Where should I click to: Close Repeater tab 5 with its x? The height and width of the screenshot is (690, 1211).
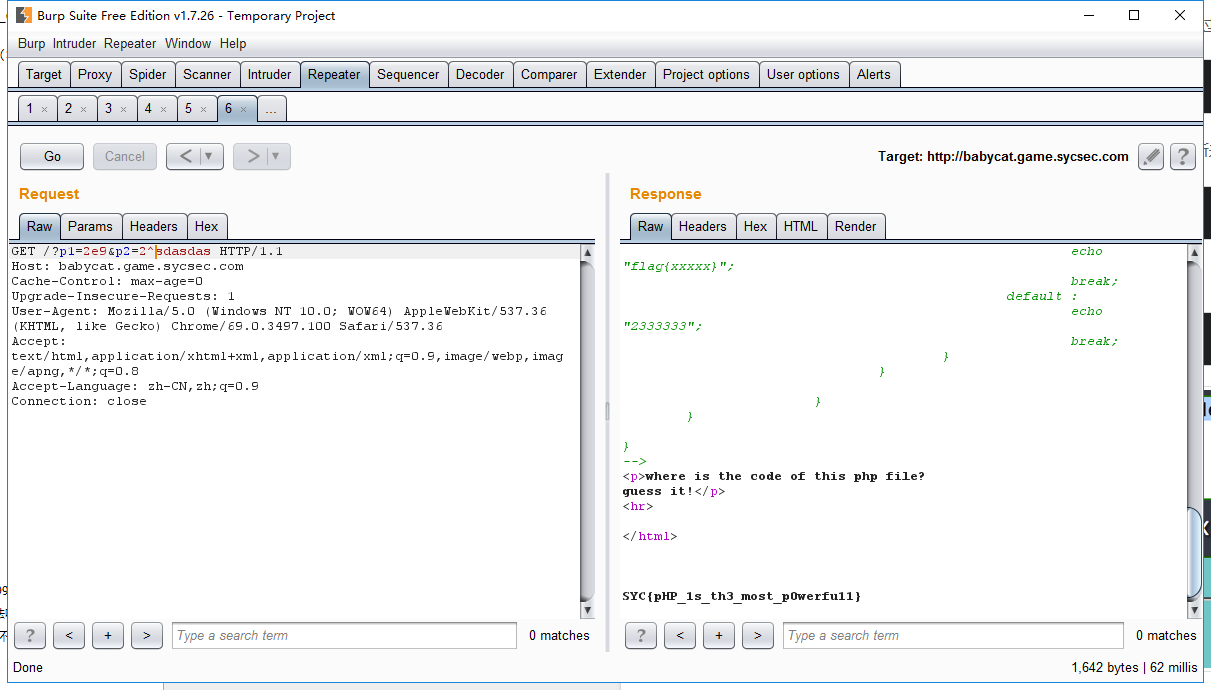(204, 109)
